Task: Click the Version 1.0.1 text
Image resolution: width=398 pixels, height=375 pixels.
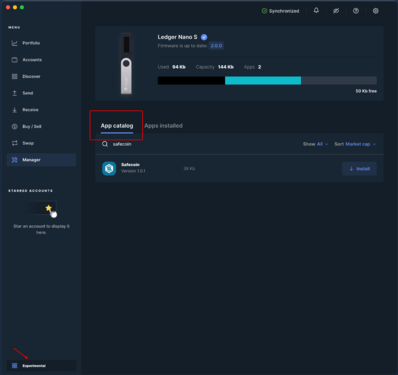Action: pyautogui.click(x=133, y=171)
